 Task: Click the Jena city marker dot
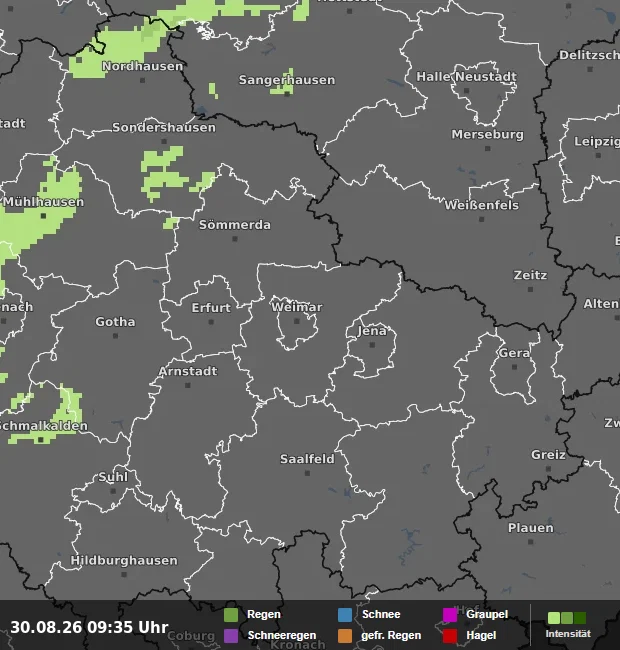tap(372, 345)
